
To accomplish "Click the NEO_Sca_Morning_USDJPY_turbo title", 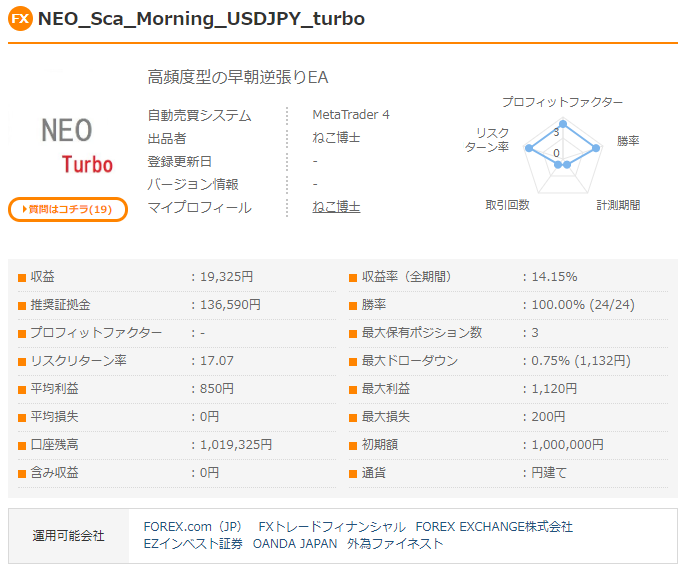I will pyautogui.click(x=201, y=19).
